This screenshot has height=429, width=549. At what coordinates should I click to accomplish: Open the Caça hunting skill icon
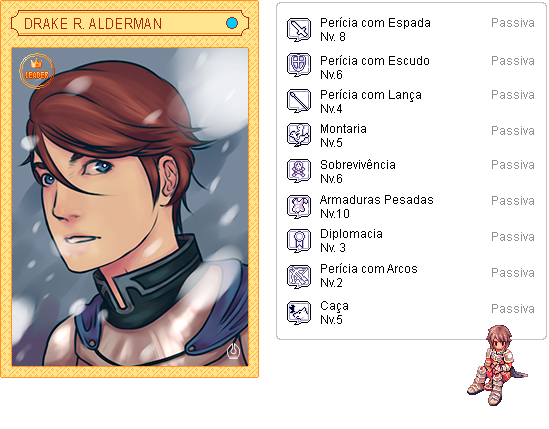(299, 312)
